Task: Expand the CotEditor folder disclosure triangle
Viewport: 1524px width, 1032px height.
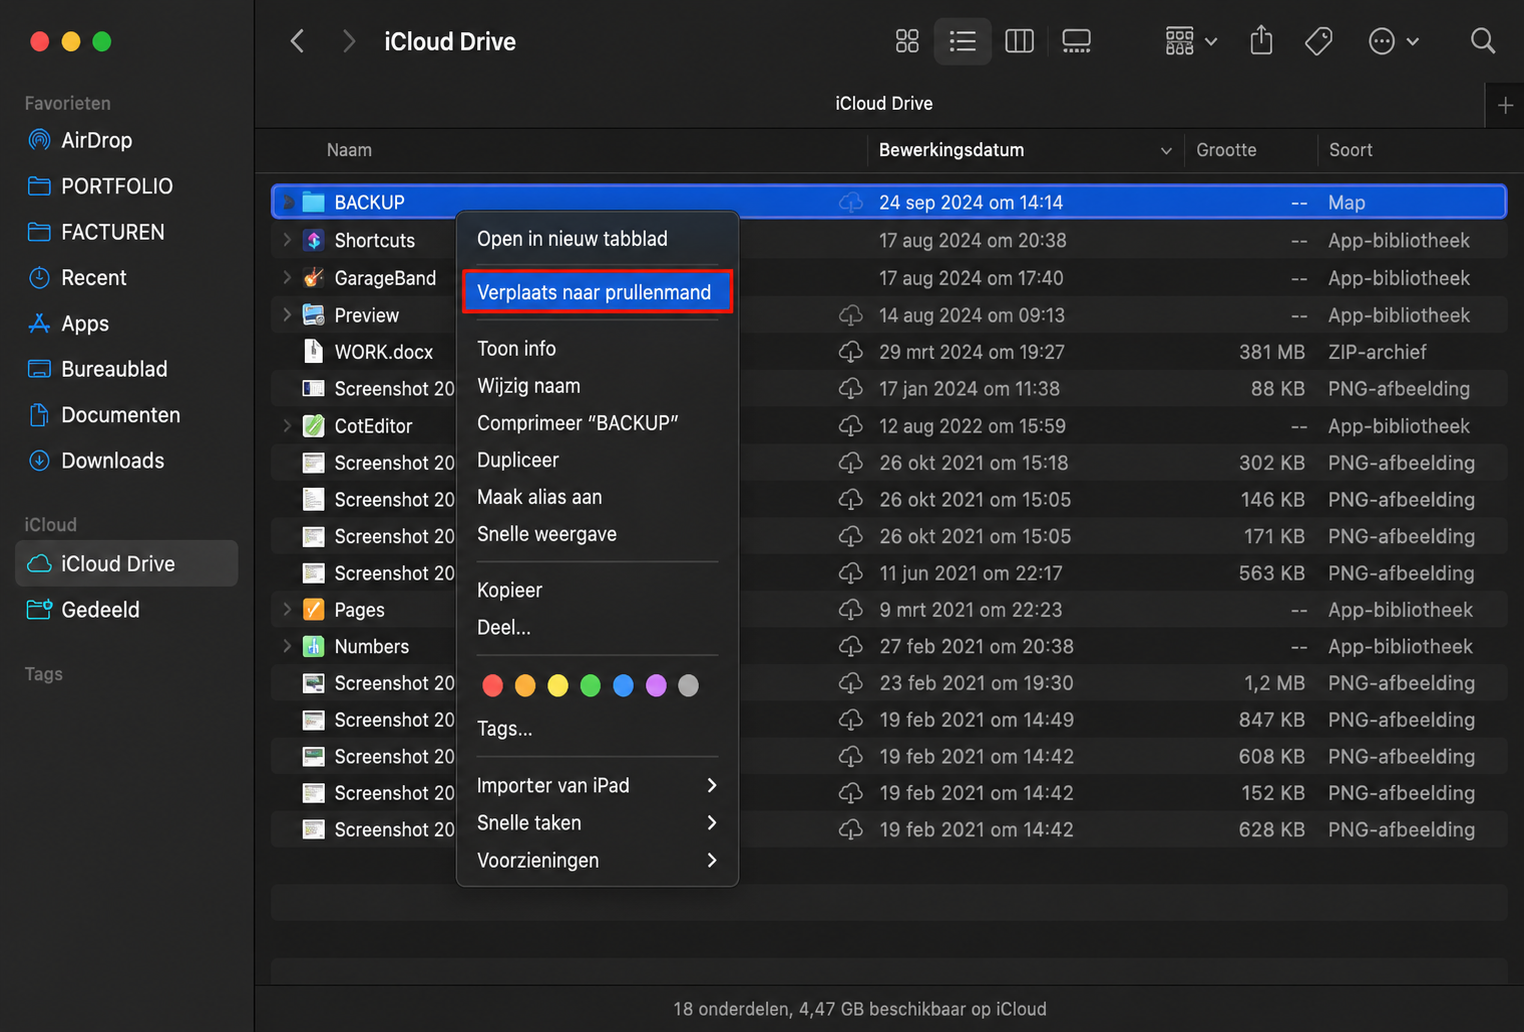Action: (287, 426)
